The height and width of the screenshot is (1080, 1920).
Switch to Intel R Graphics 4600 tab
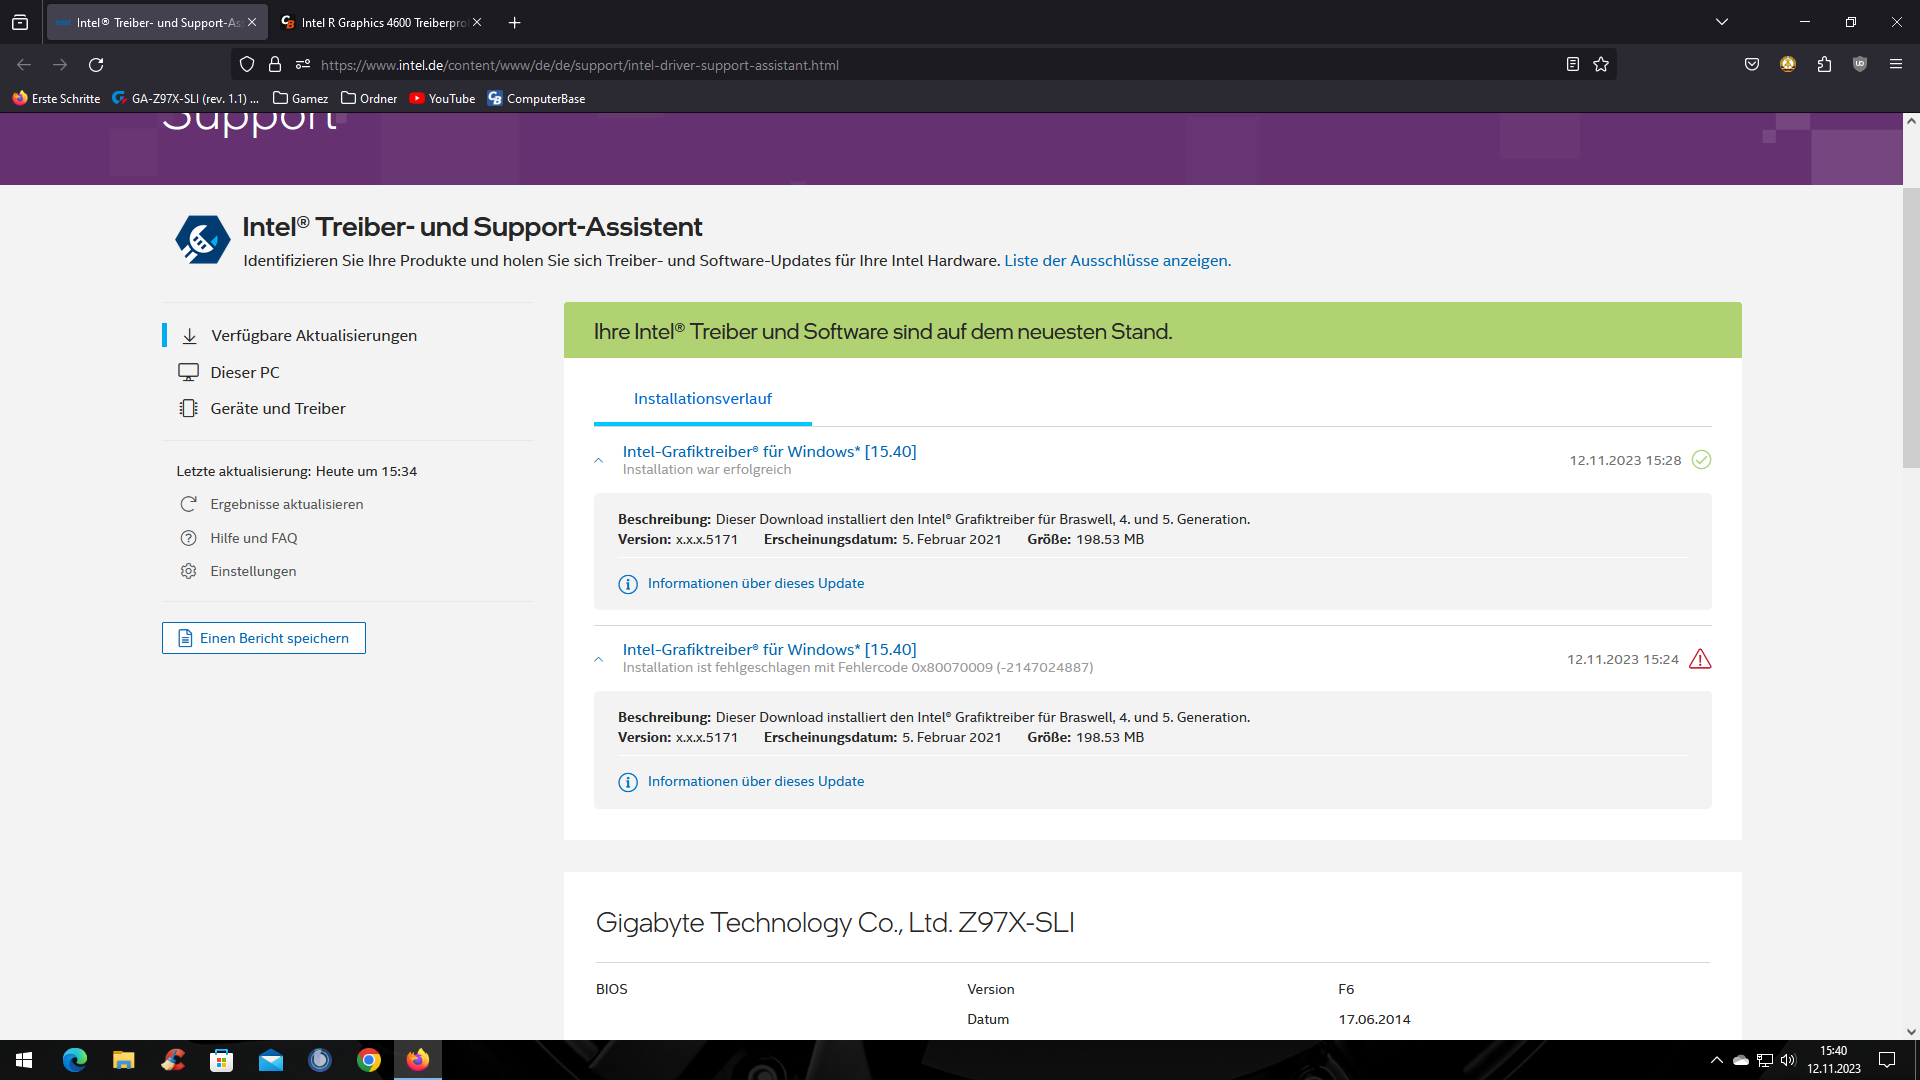pos(383,22)
